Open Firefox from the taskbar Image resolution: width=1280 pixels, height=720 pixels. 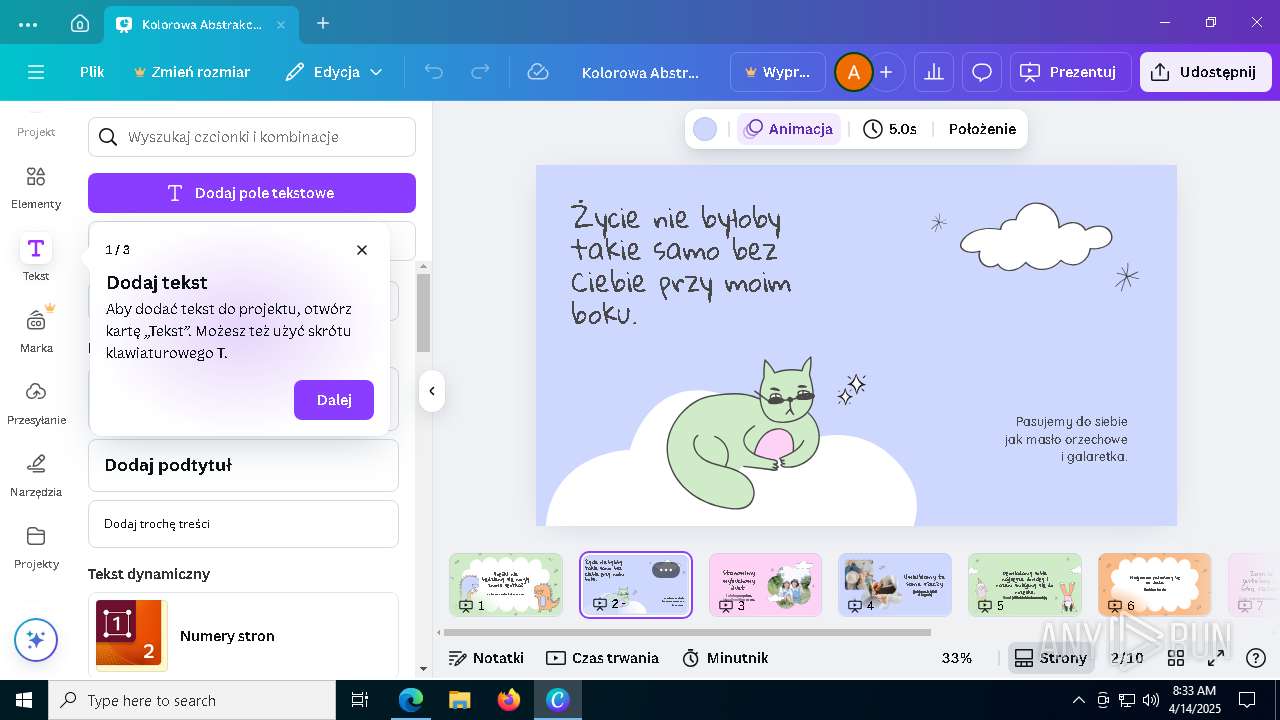[509, 700]
